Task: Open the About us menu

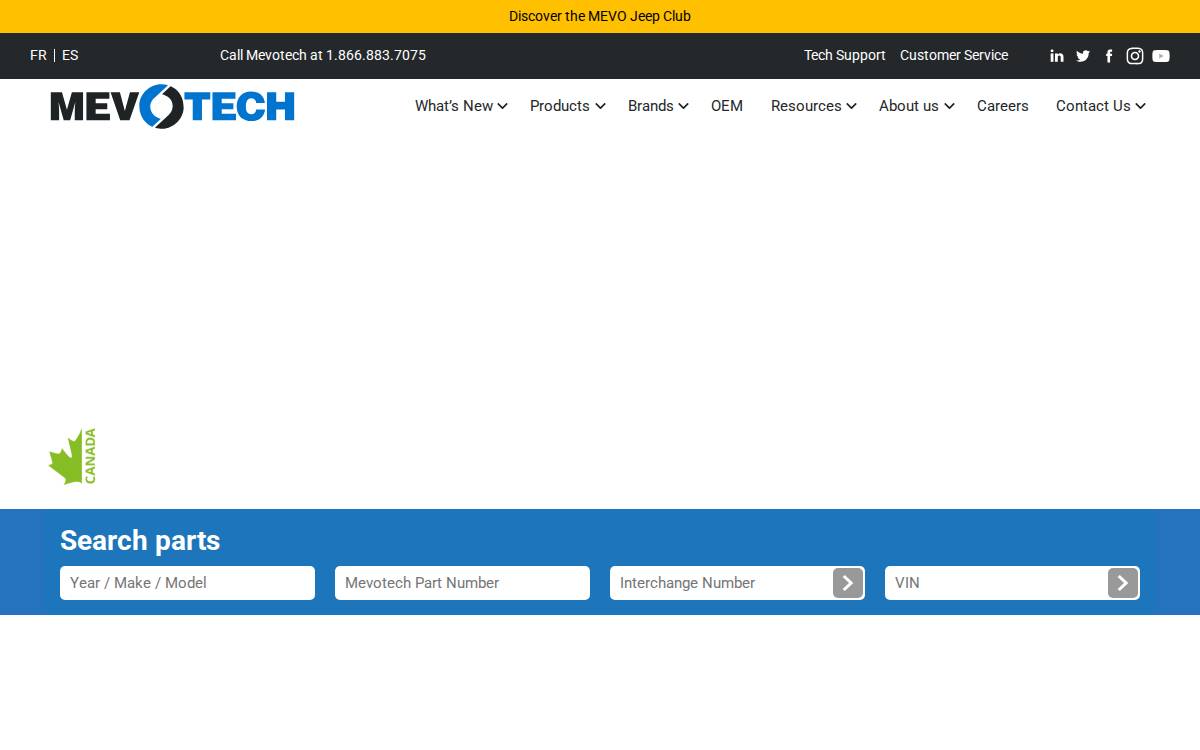Action: point(909,106)
